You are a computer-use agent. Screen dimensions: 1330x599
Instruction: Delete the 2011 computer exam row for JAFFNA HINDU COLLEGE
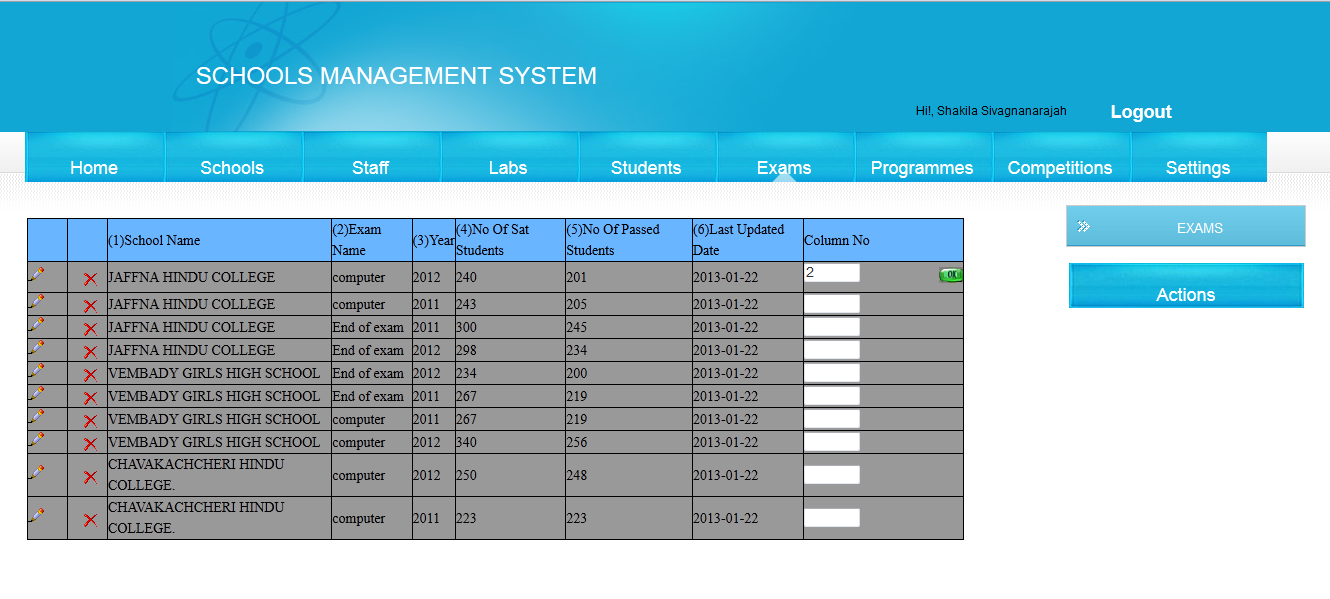tap(89, 303)
